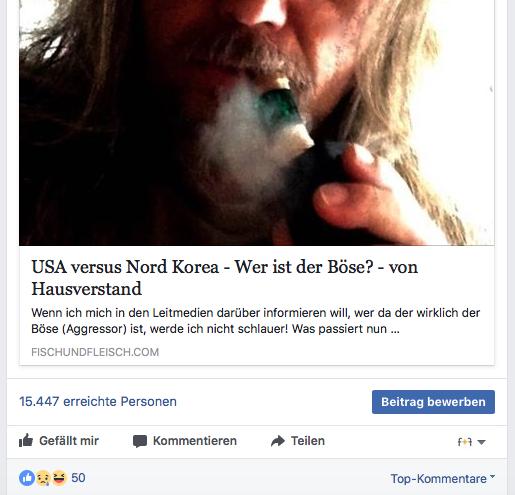View the 50 reactions count
515x495 pixels.
coord(78,478)
